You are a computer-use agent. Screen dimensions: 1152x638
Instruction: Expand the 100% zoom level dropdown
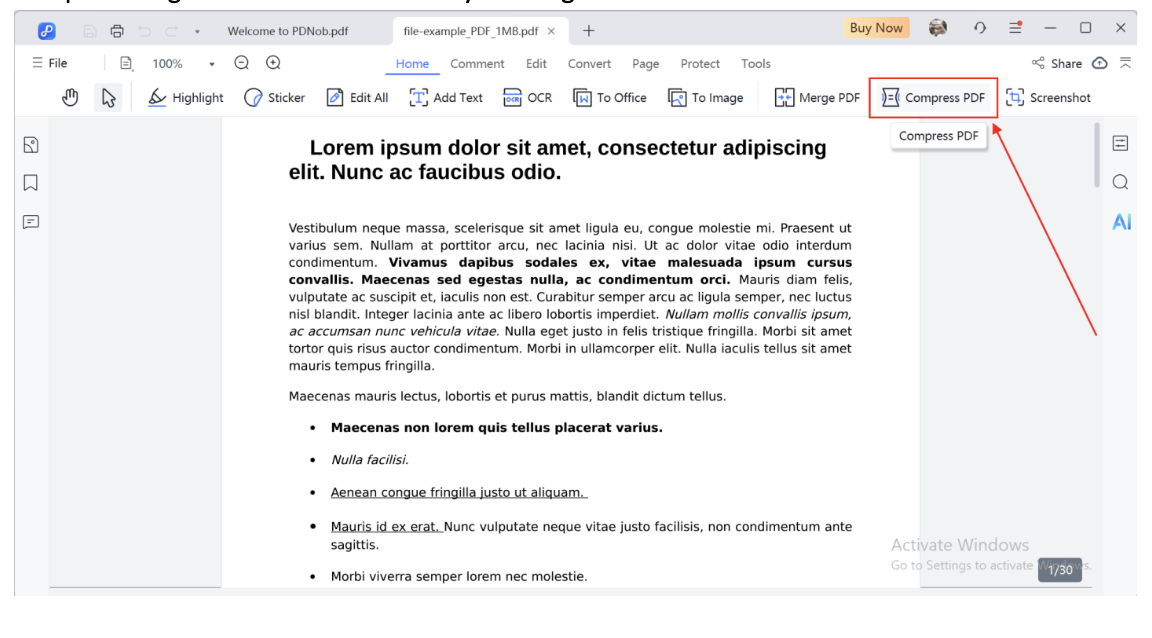212,64
